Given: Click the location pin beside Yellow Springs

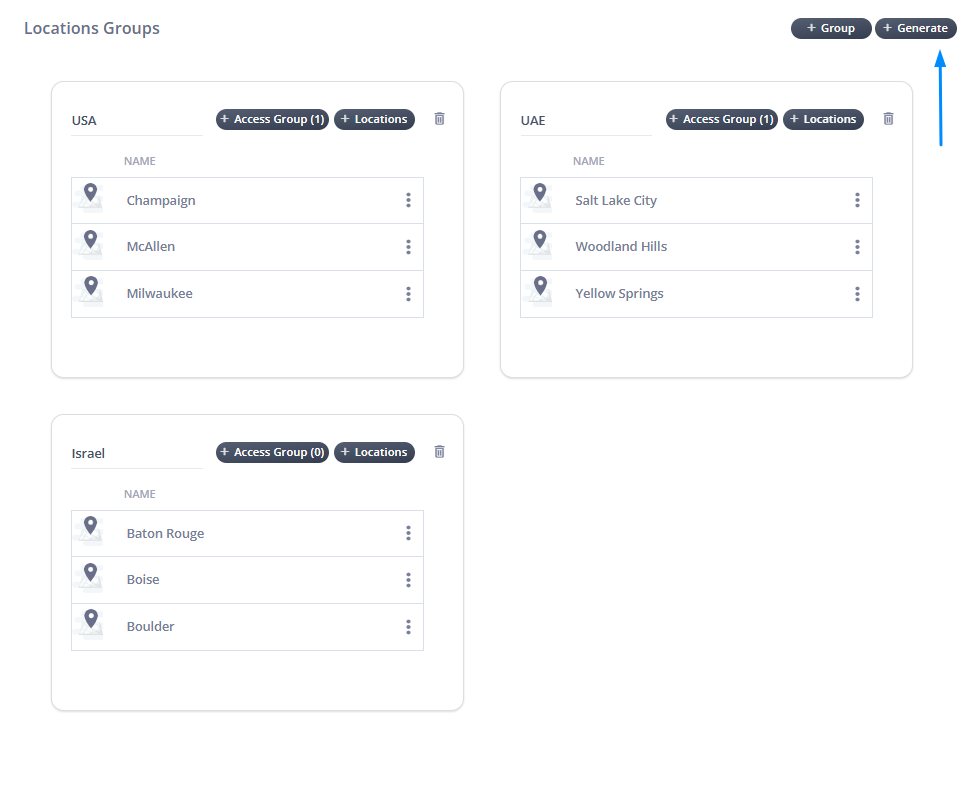Looking at the screenshot, I should point(540,287).
